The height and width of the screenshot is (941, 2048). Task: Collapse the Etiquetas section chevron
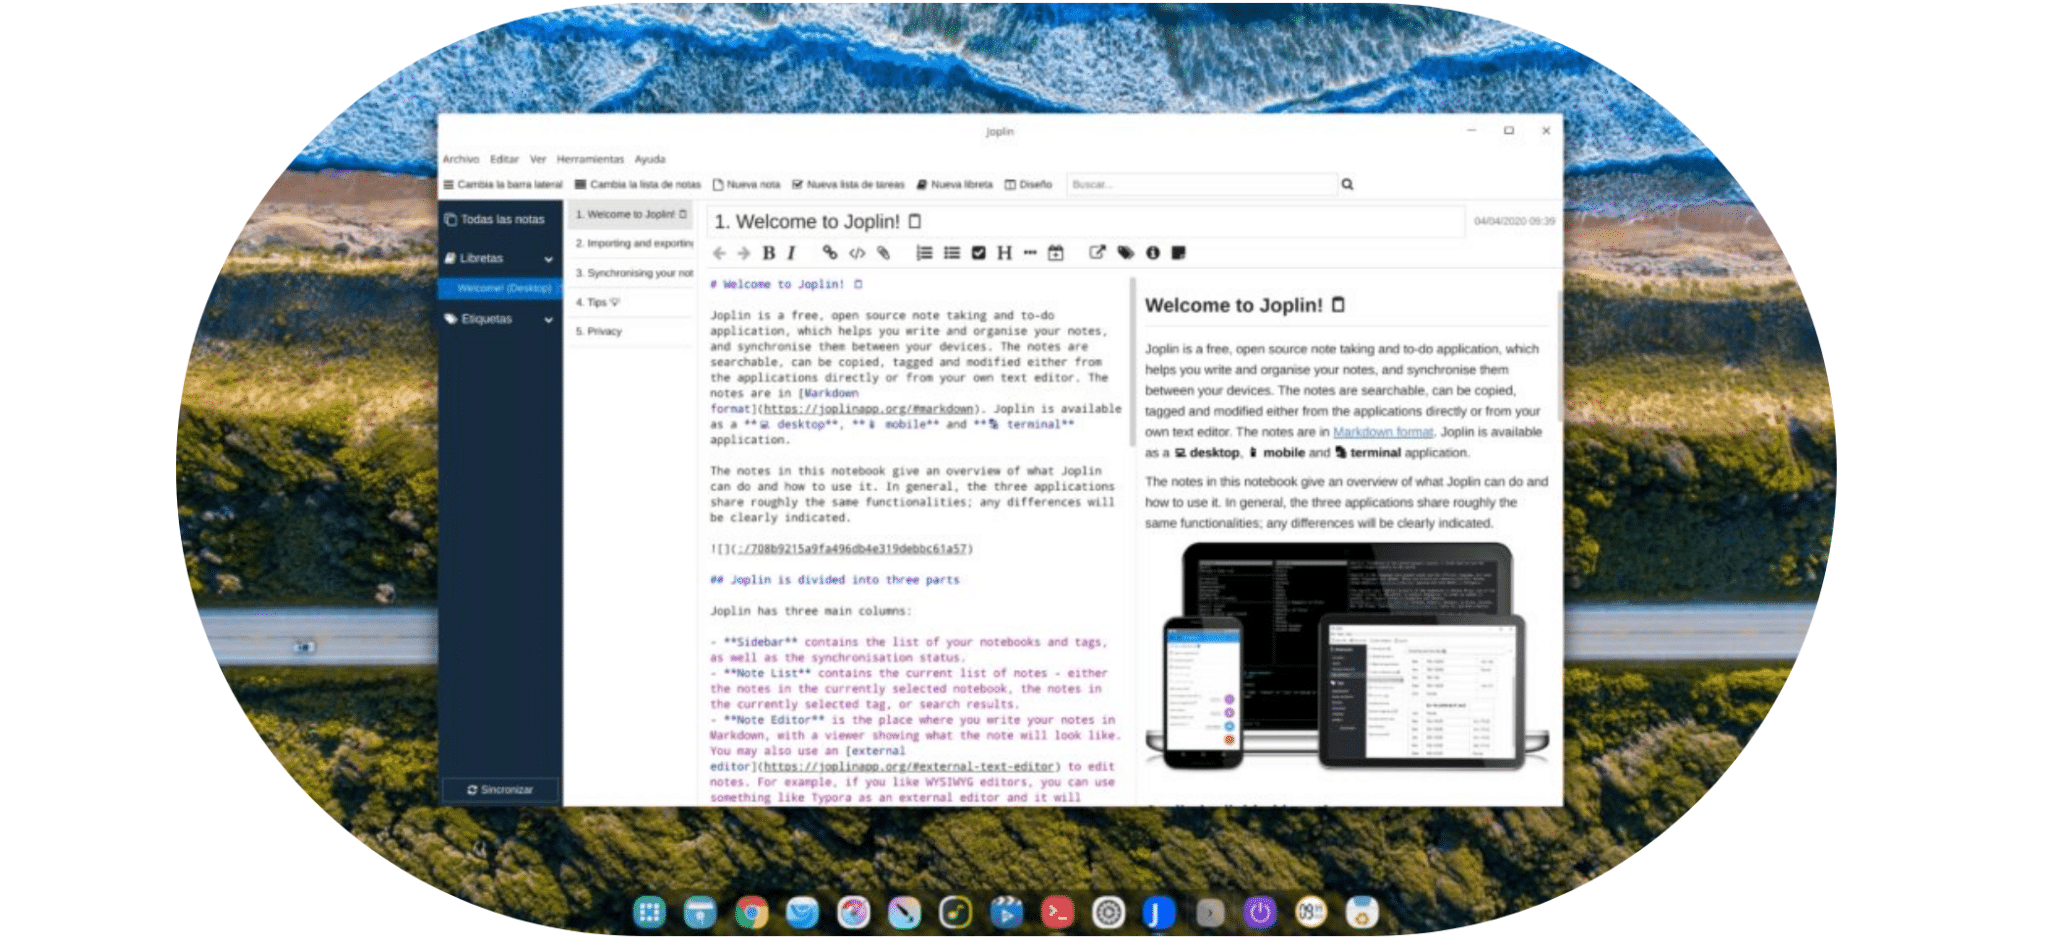coord(548,320)
